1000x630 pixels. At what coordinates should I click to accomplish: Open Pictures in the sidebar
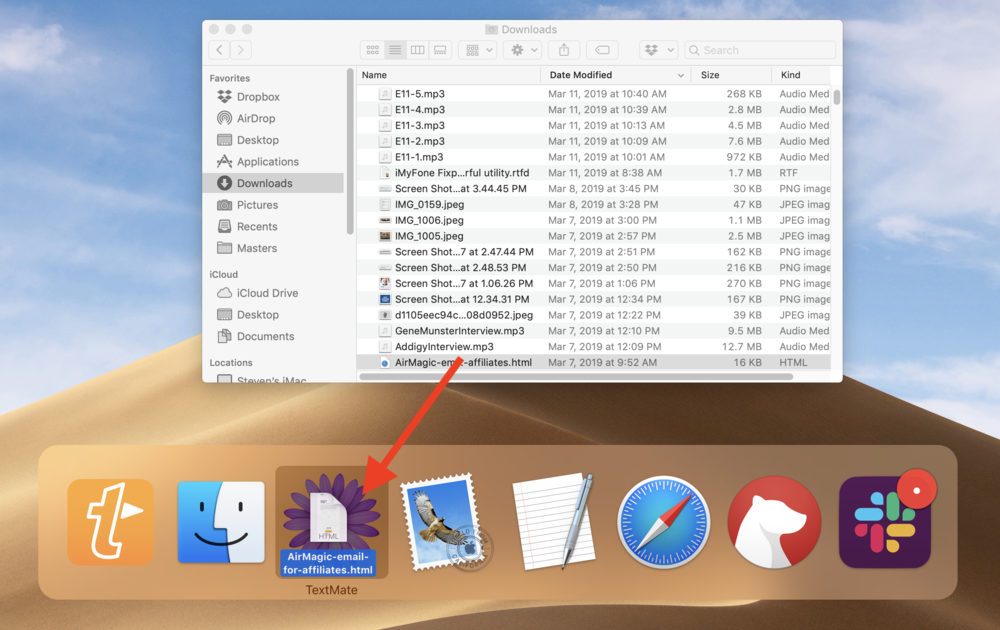click(x=273, y=205)
